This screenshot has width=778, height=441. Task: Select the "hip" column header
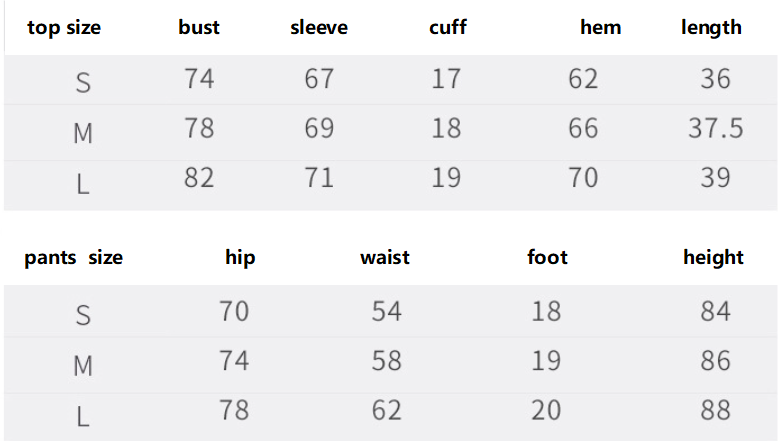pyautogui.click(x=240, y=258)
